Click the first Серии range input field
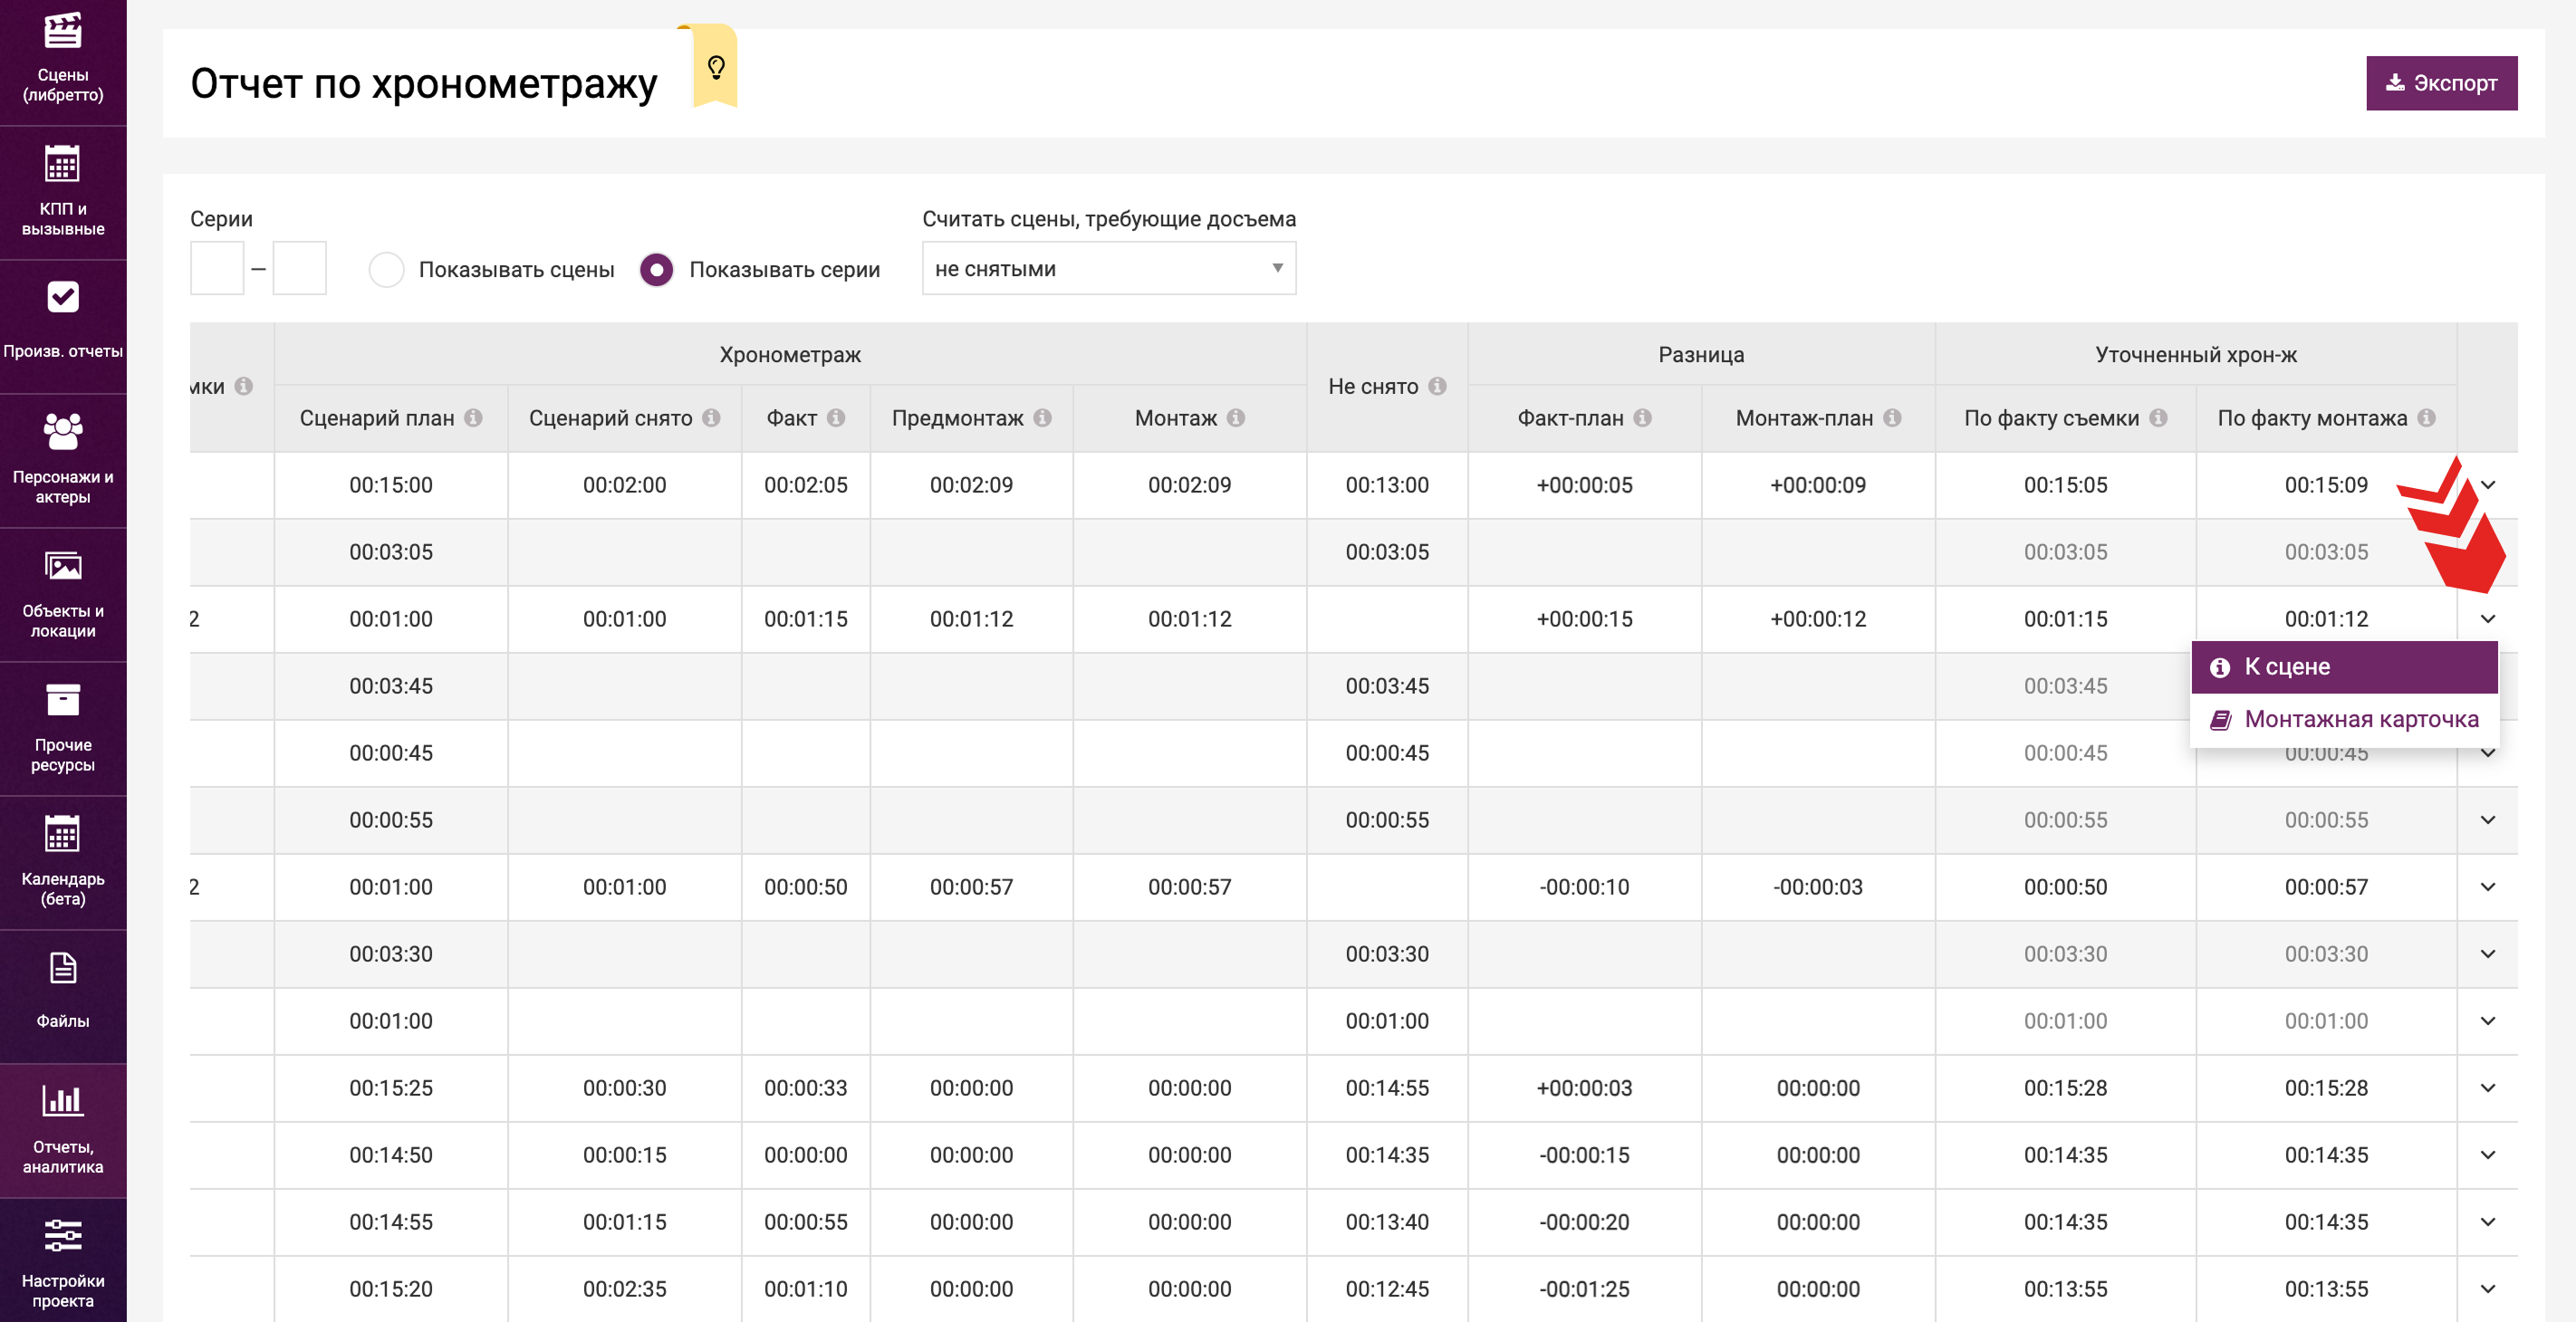Image resolution: width=2576 pixels, height=1322 pixels. click(217, 268)
